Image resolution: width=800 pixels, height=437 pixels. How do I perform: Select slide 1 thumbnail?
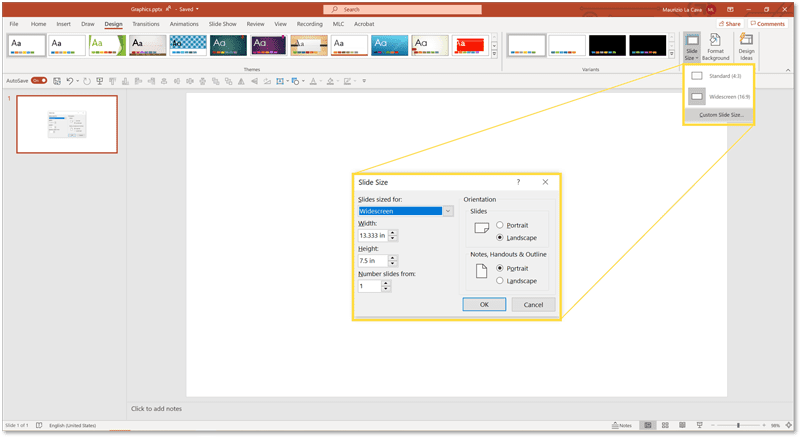[x=67, y=124]
